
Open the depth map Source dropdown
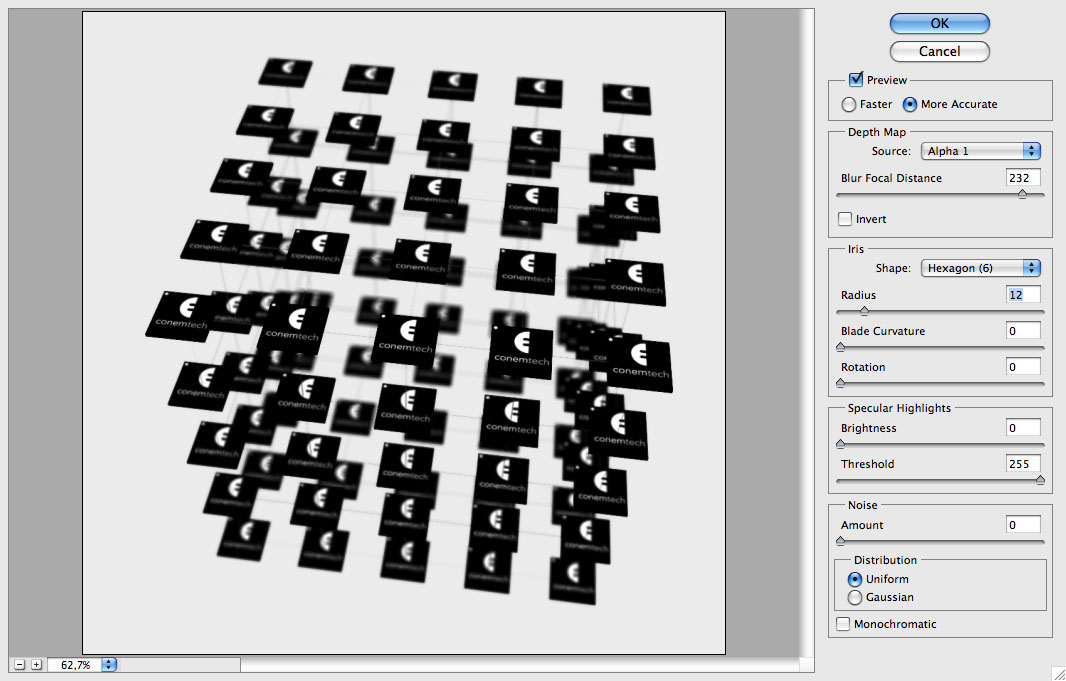coord(980,149)
